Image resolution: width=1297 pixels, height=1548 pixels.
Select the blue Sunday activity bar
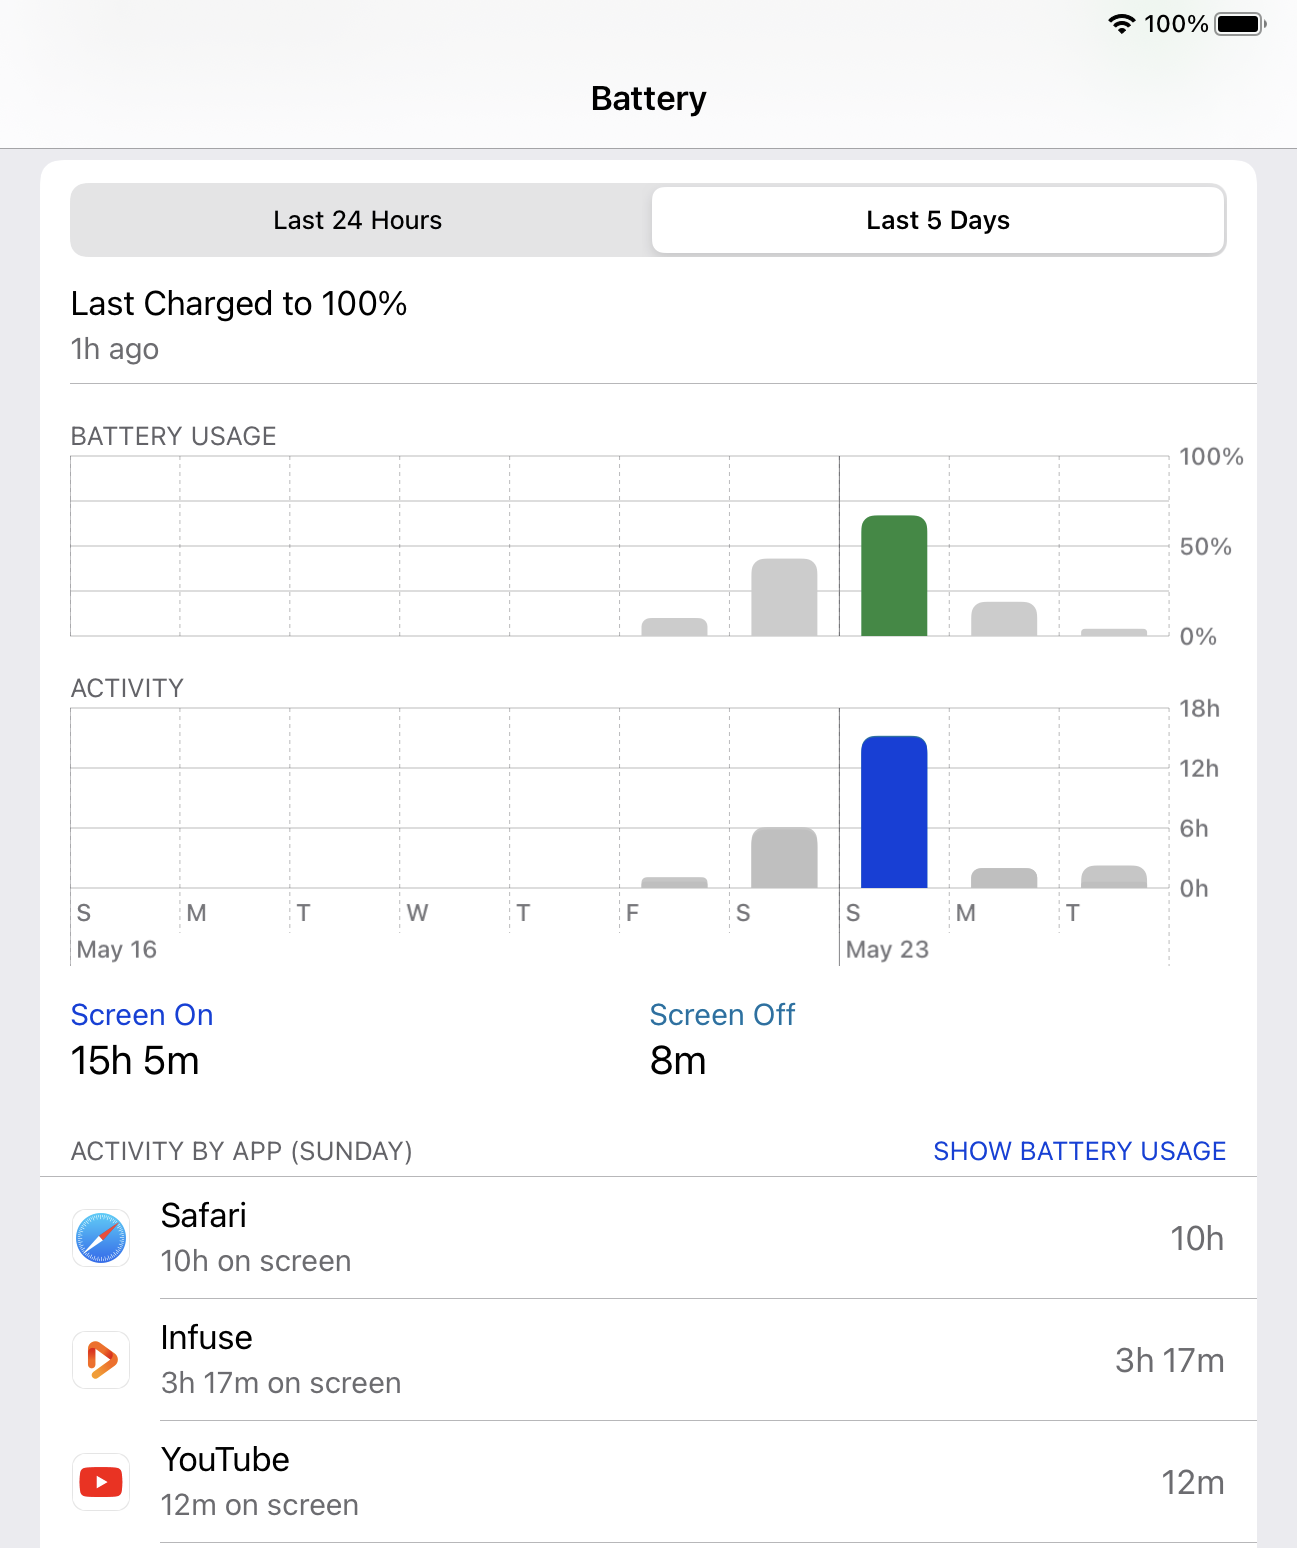point(894,812)
